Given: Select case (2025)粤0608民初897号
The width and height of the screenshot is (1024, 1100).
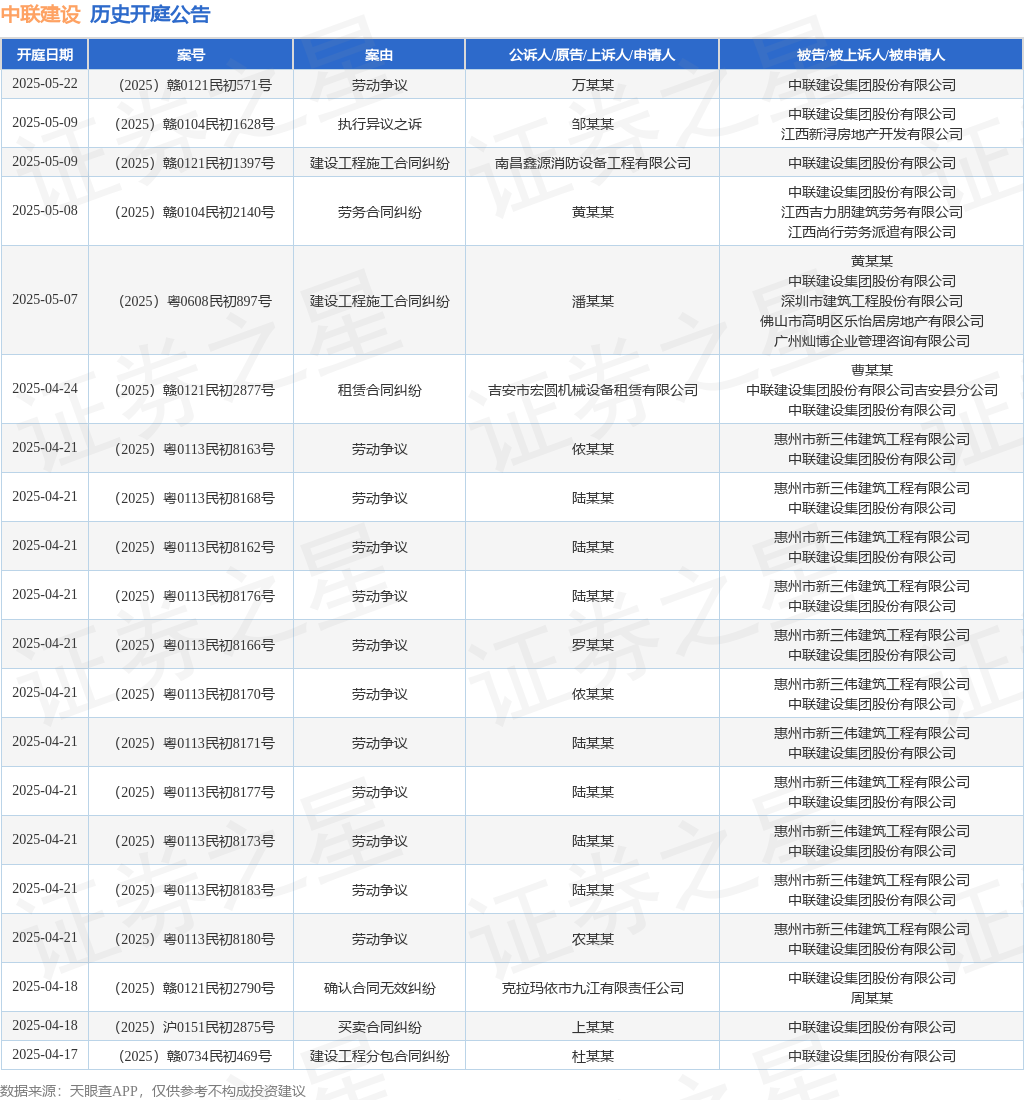Looking at the screenshot, I should click(x=195, y=301).
